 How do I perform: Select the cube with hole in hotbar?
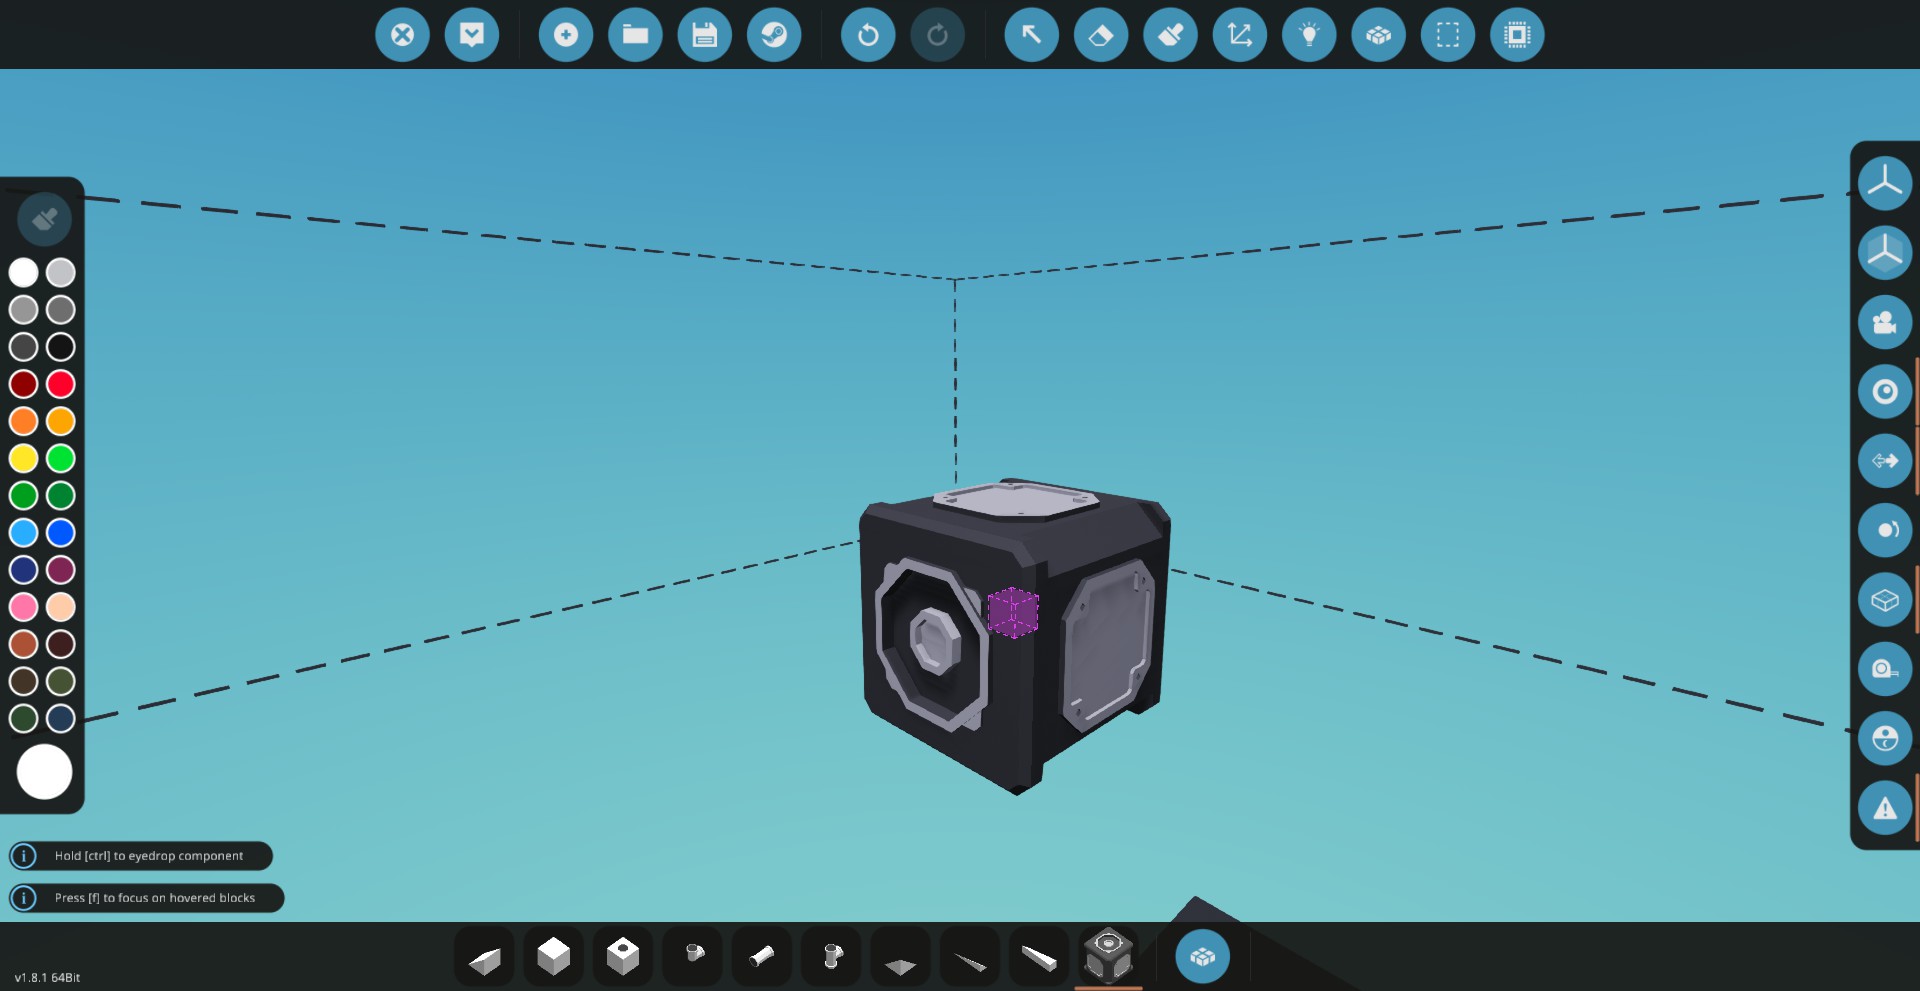click(x=623, y=957)
